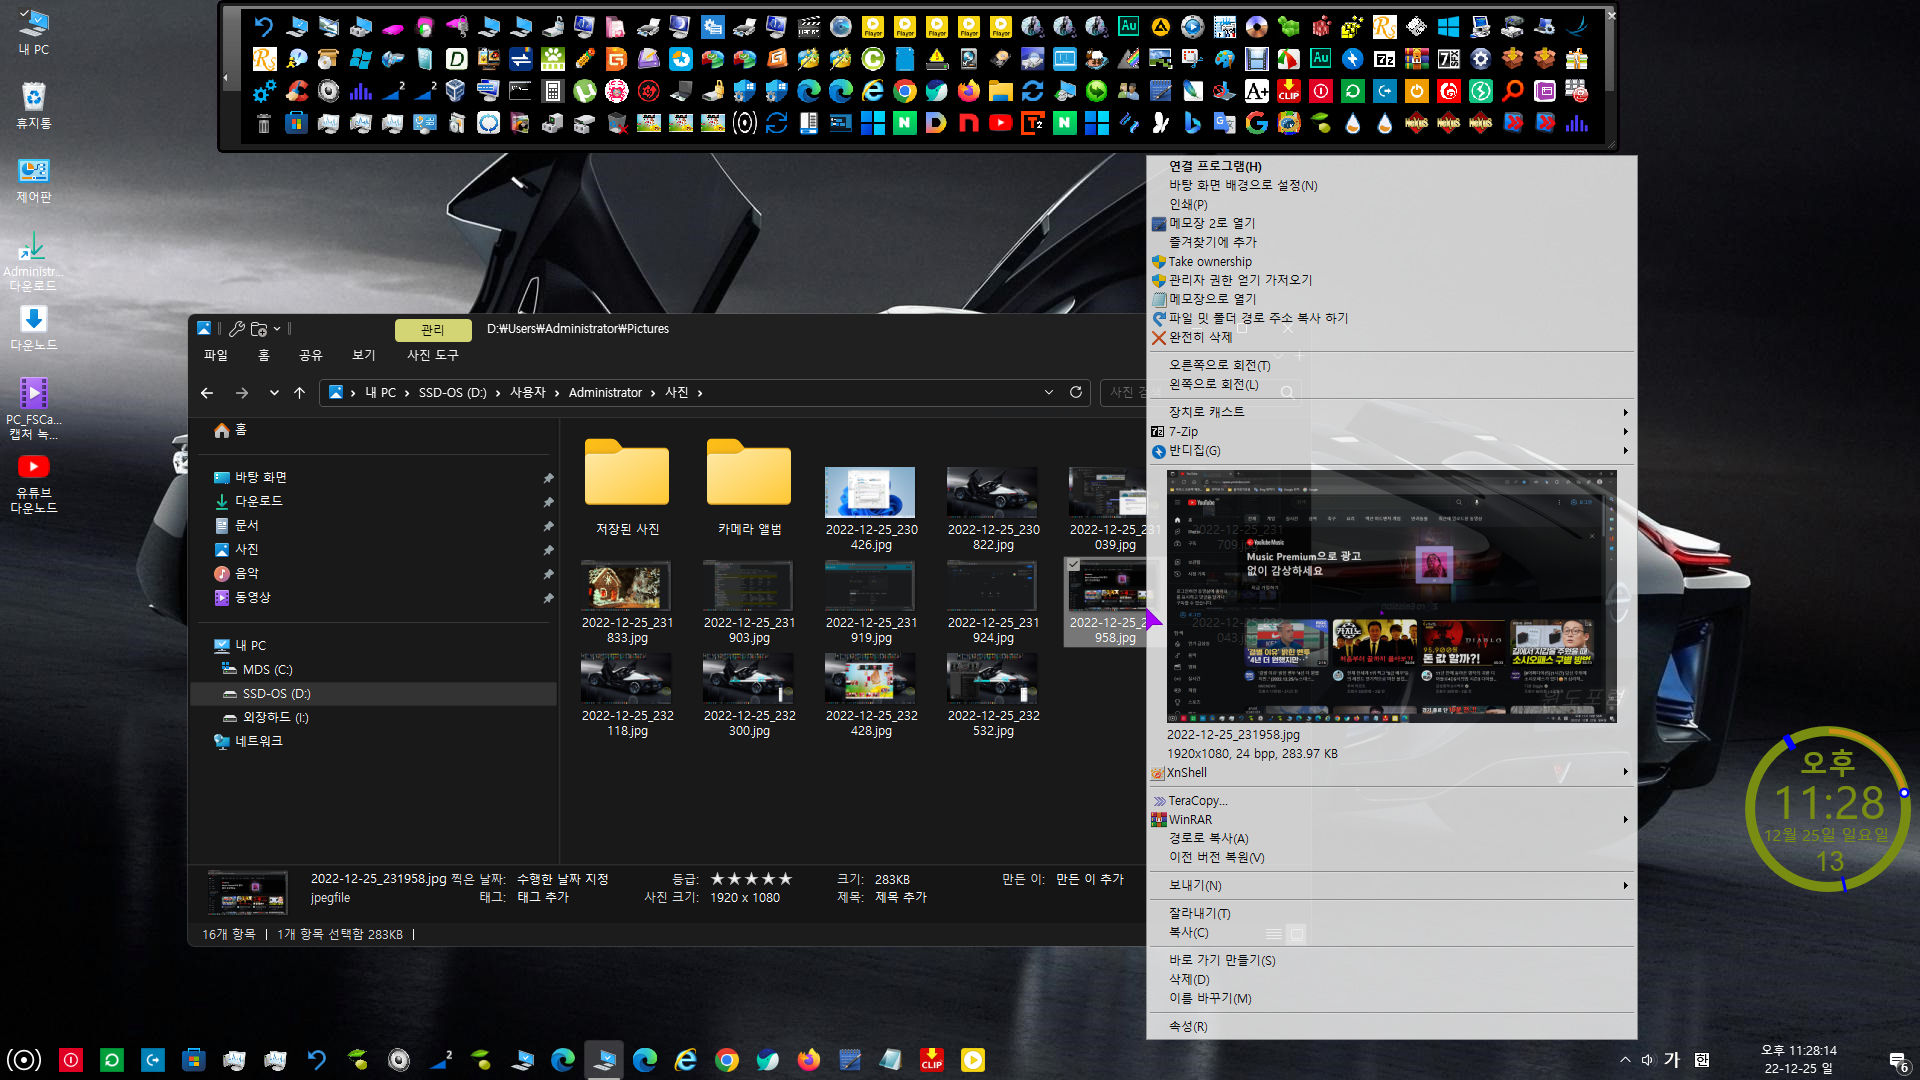Open Chrome from the taskbar

727,1060
